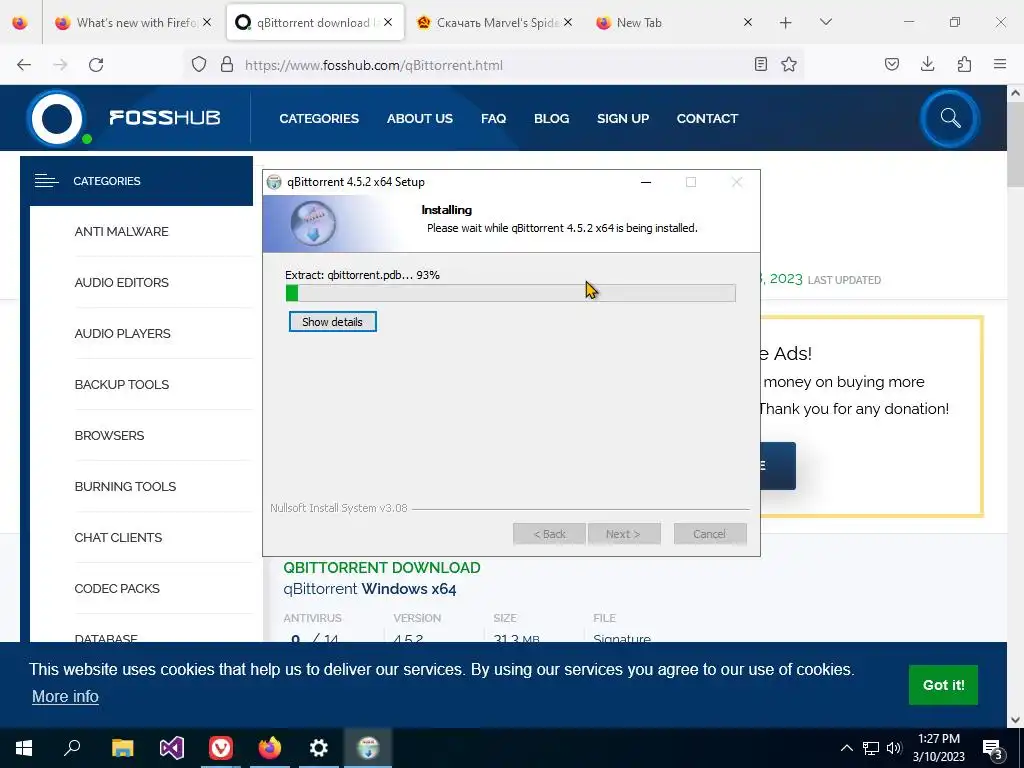Switch to the Скачать Marvel's Spider tab

pyautogui.click(x=496, y=23)
